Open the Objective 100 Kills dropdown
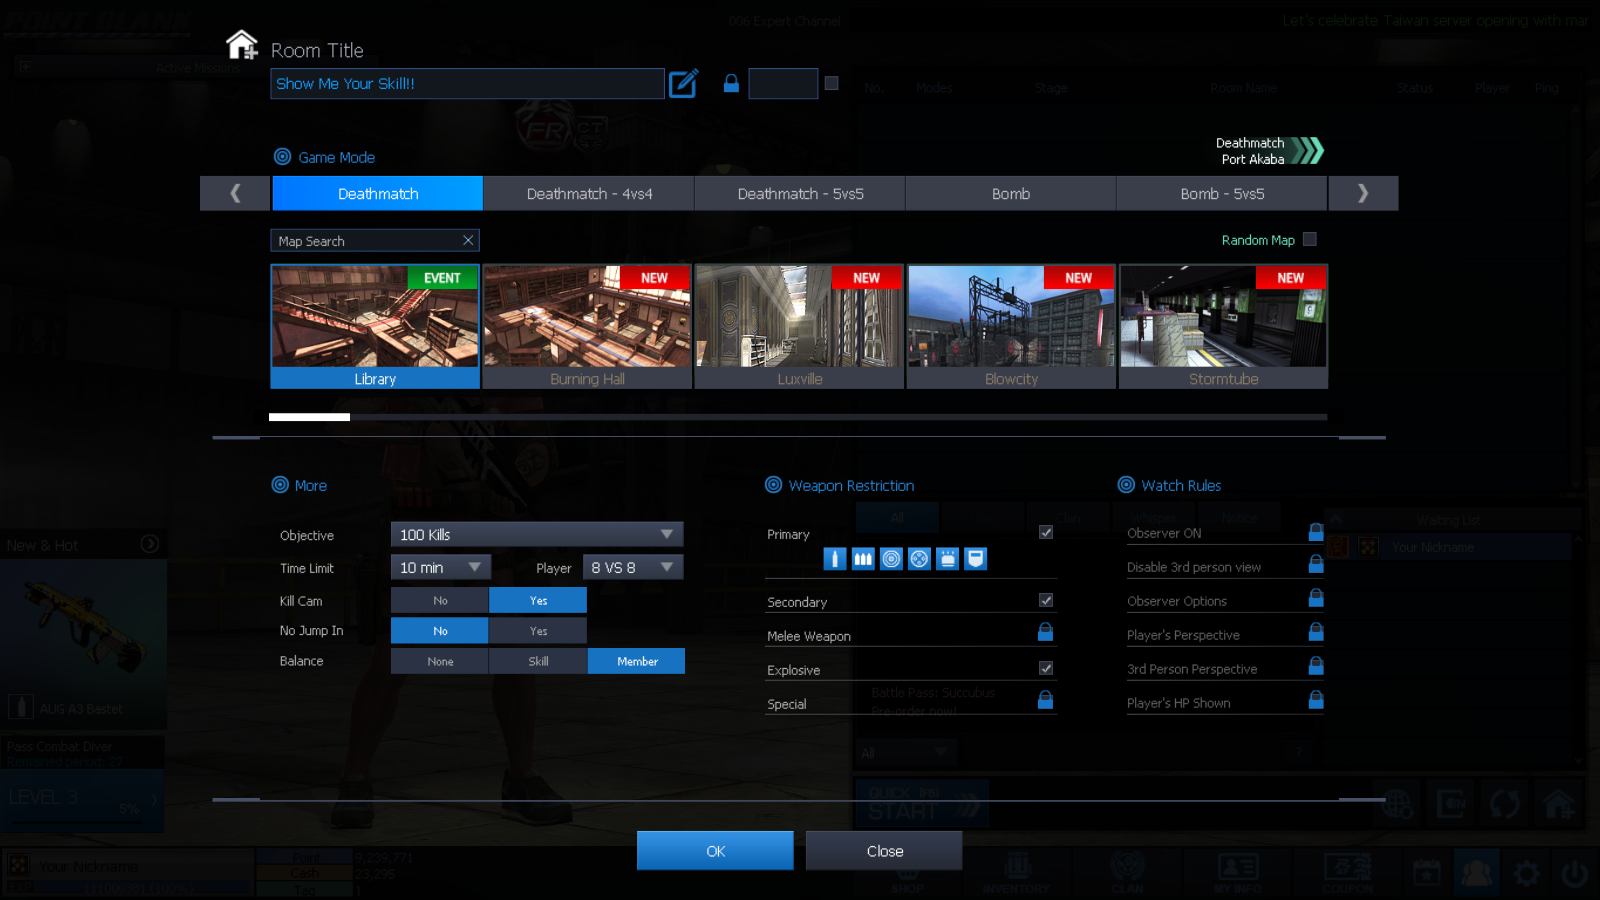The width and height of the screenshot is (1600, 900). [537, 535]
